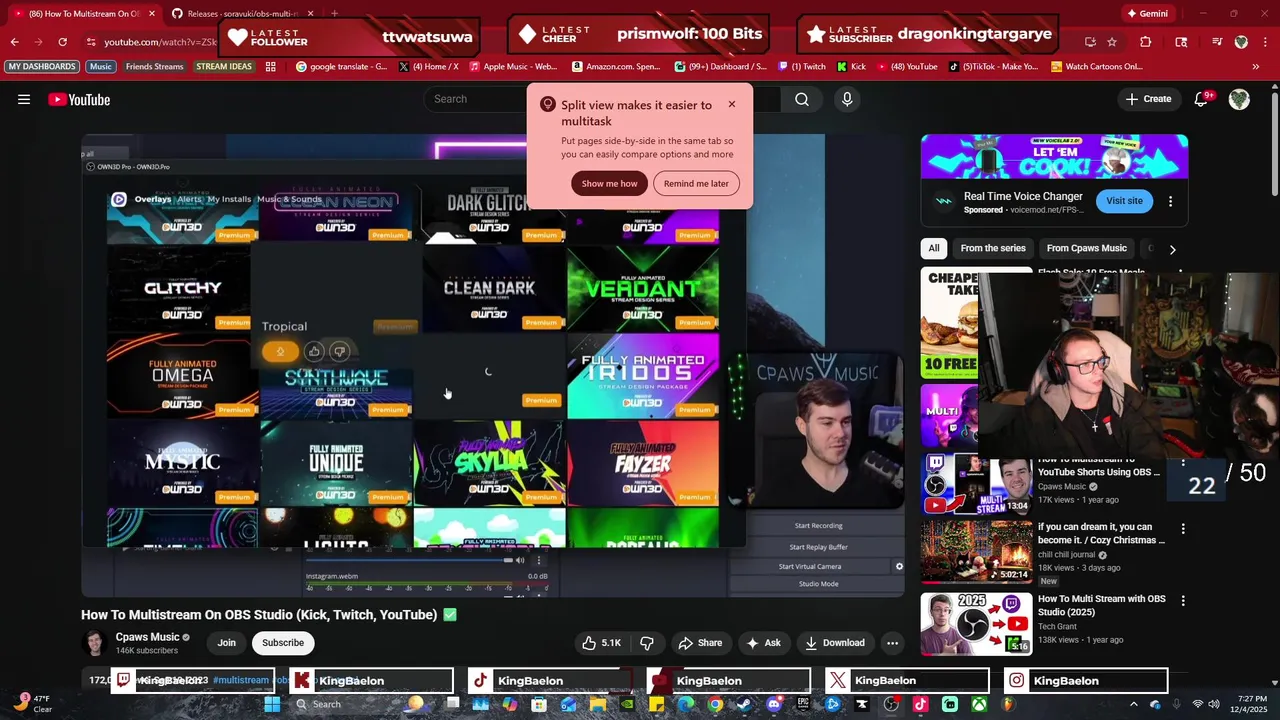Open the YouTube guide hamburger menu
Image resolution: width=1280 pixels, height=720 pixels.
[x=24, y=99]
